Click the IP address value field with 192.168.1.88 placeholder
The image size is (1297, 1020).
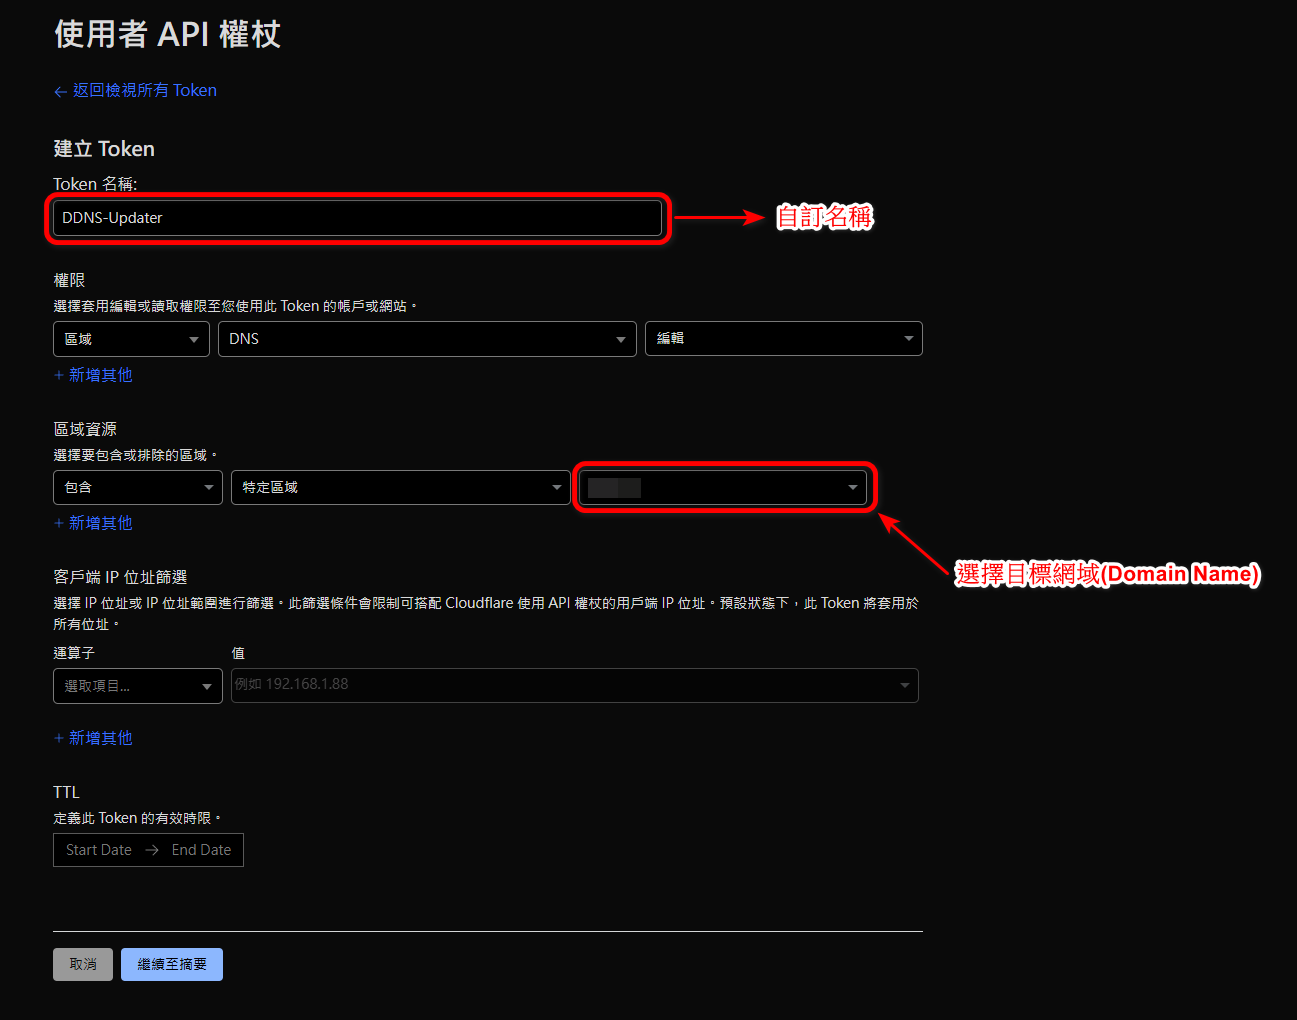[x=560, y=685]
